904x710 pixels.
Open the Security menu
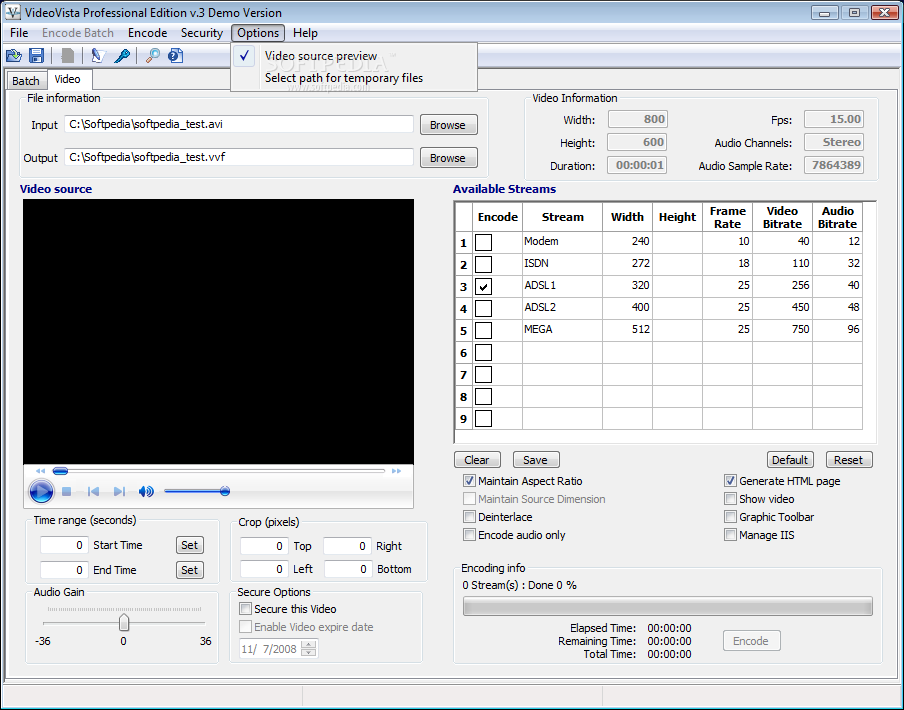(202, 33)
